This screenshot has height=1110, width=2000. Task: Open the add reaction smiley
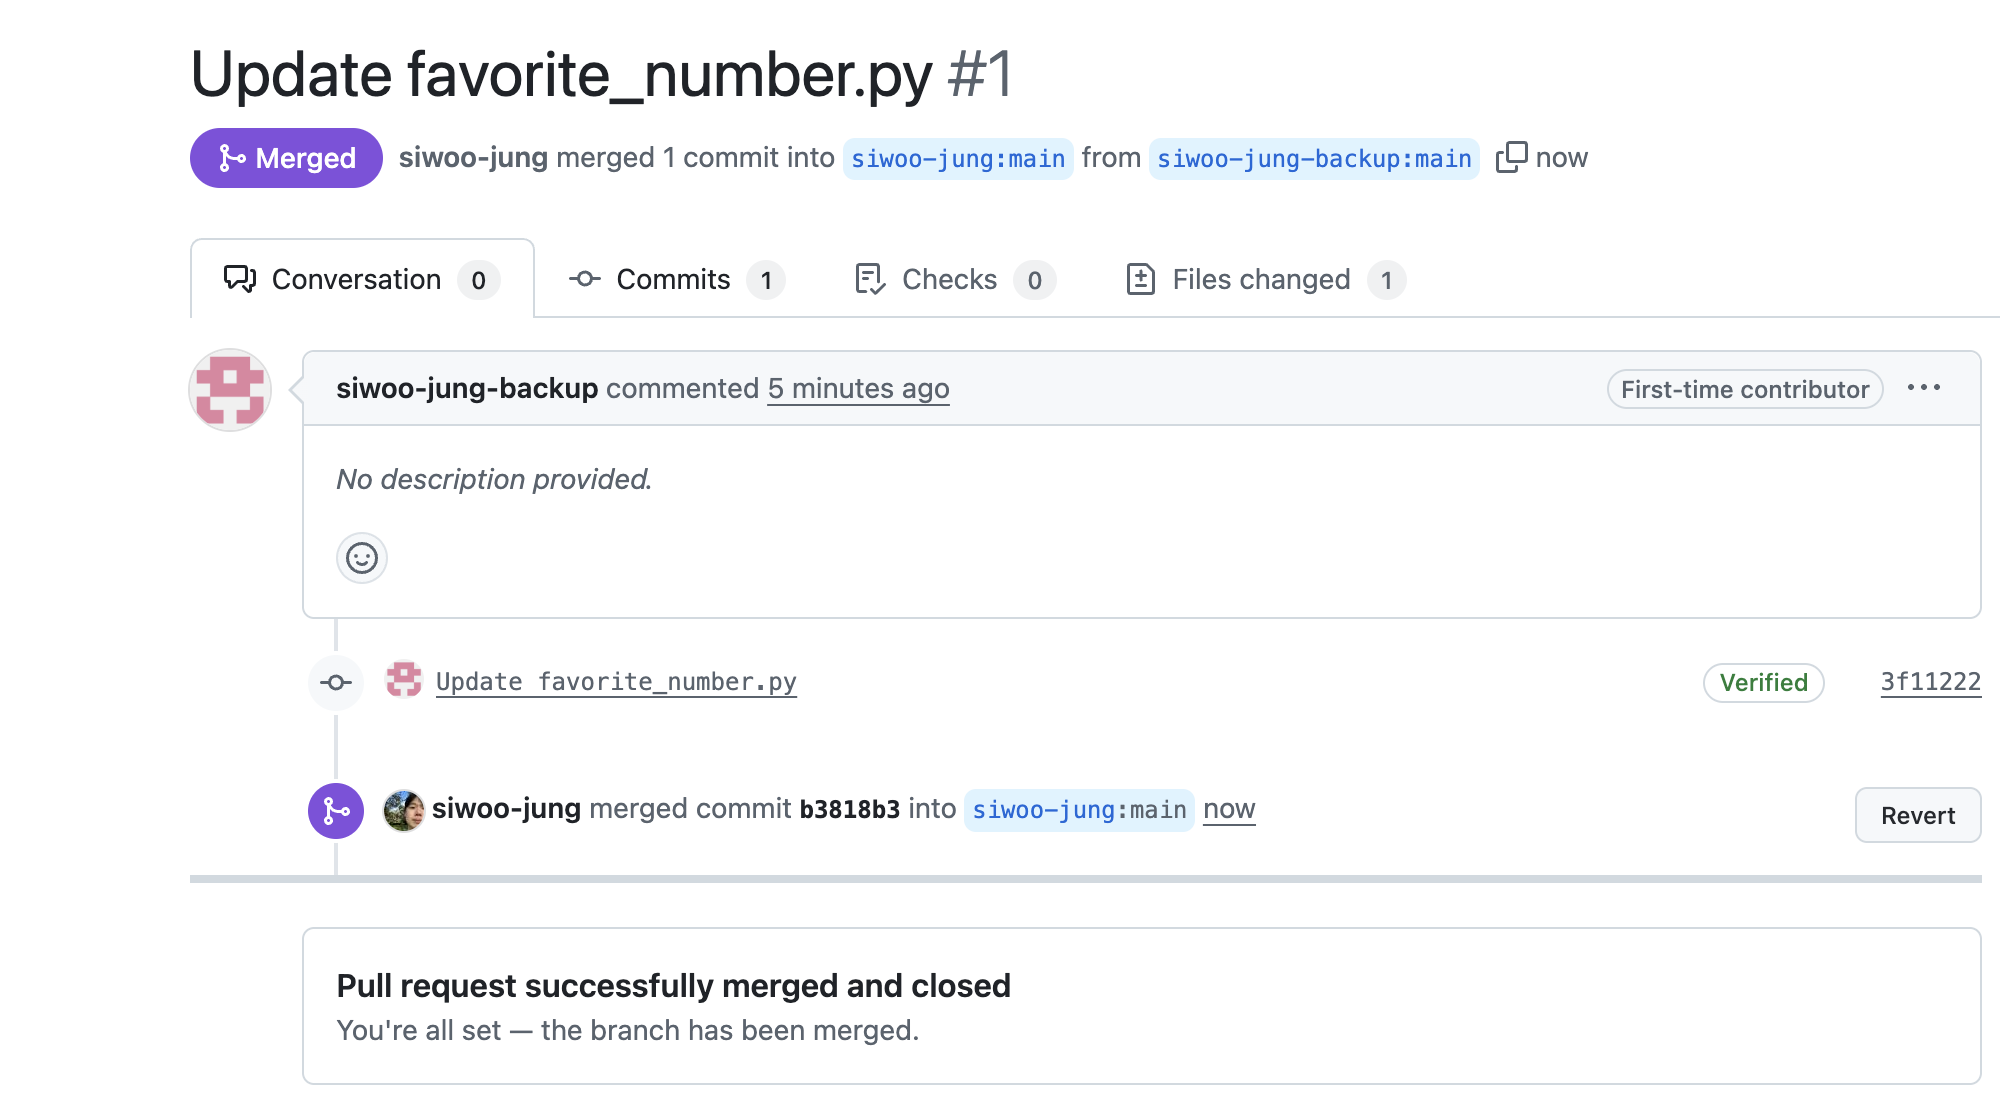(362, 558)
